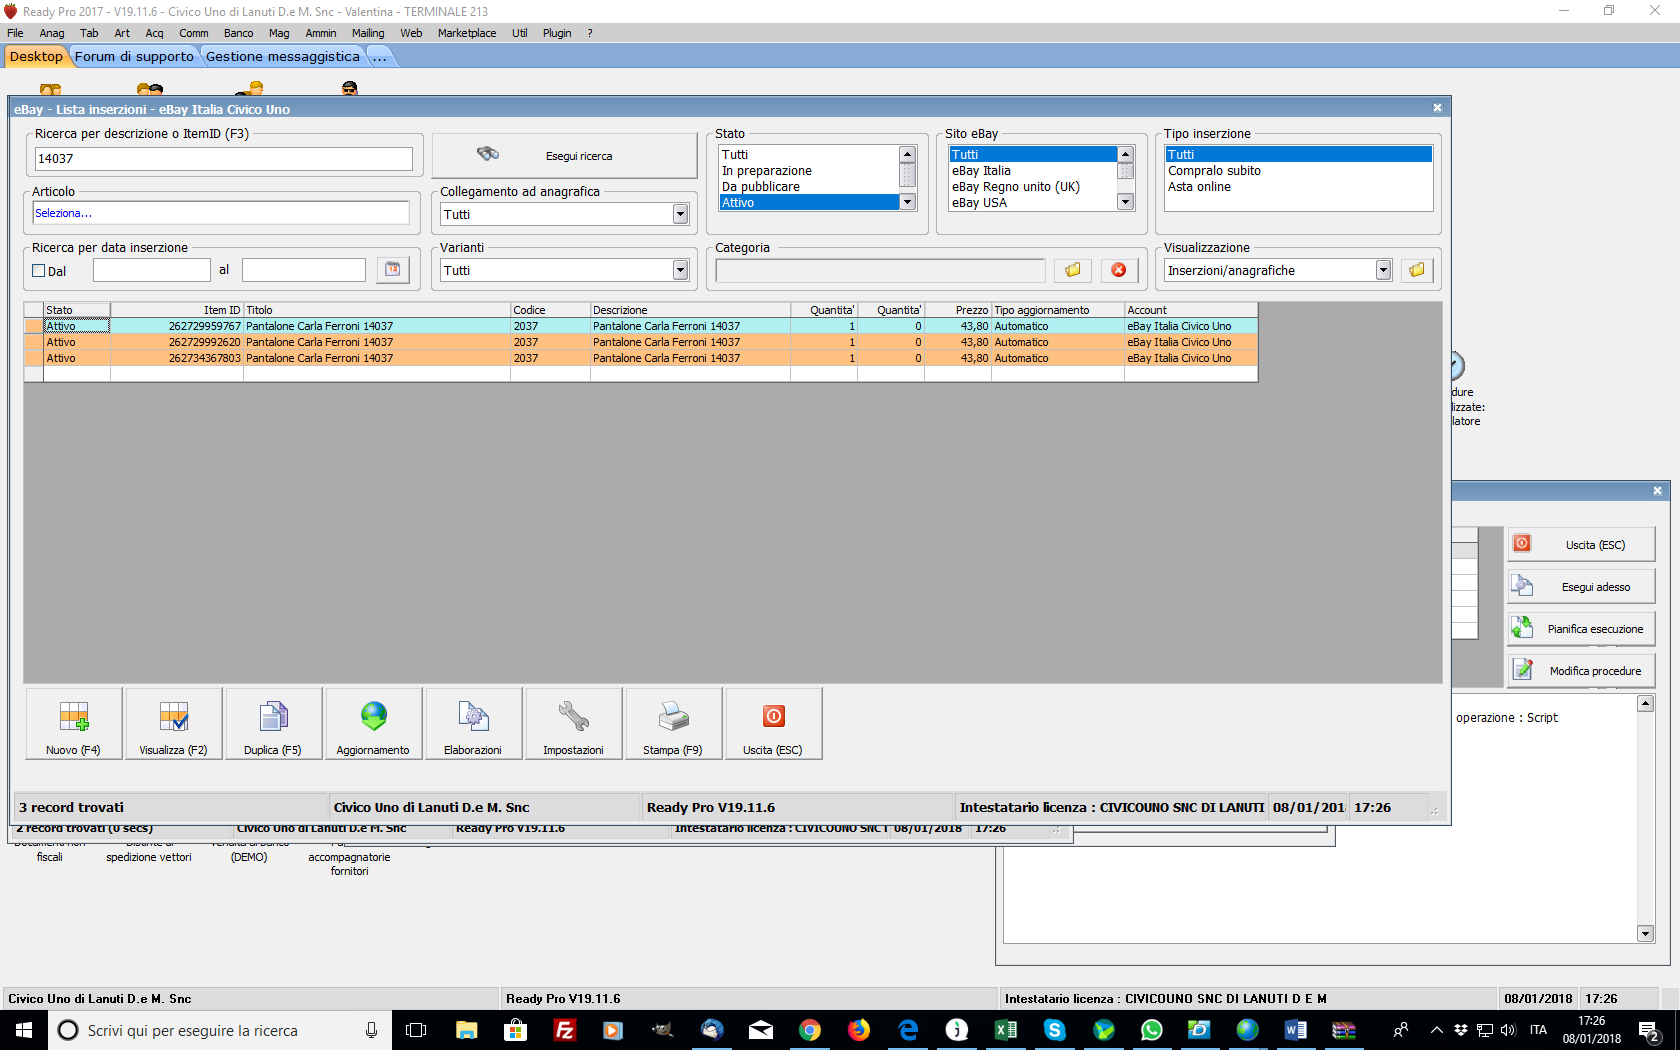Open the Plugin menu
The height and width of the screenshot is (1050, 1680).
click(557, 33)
